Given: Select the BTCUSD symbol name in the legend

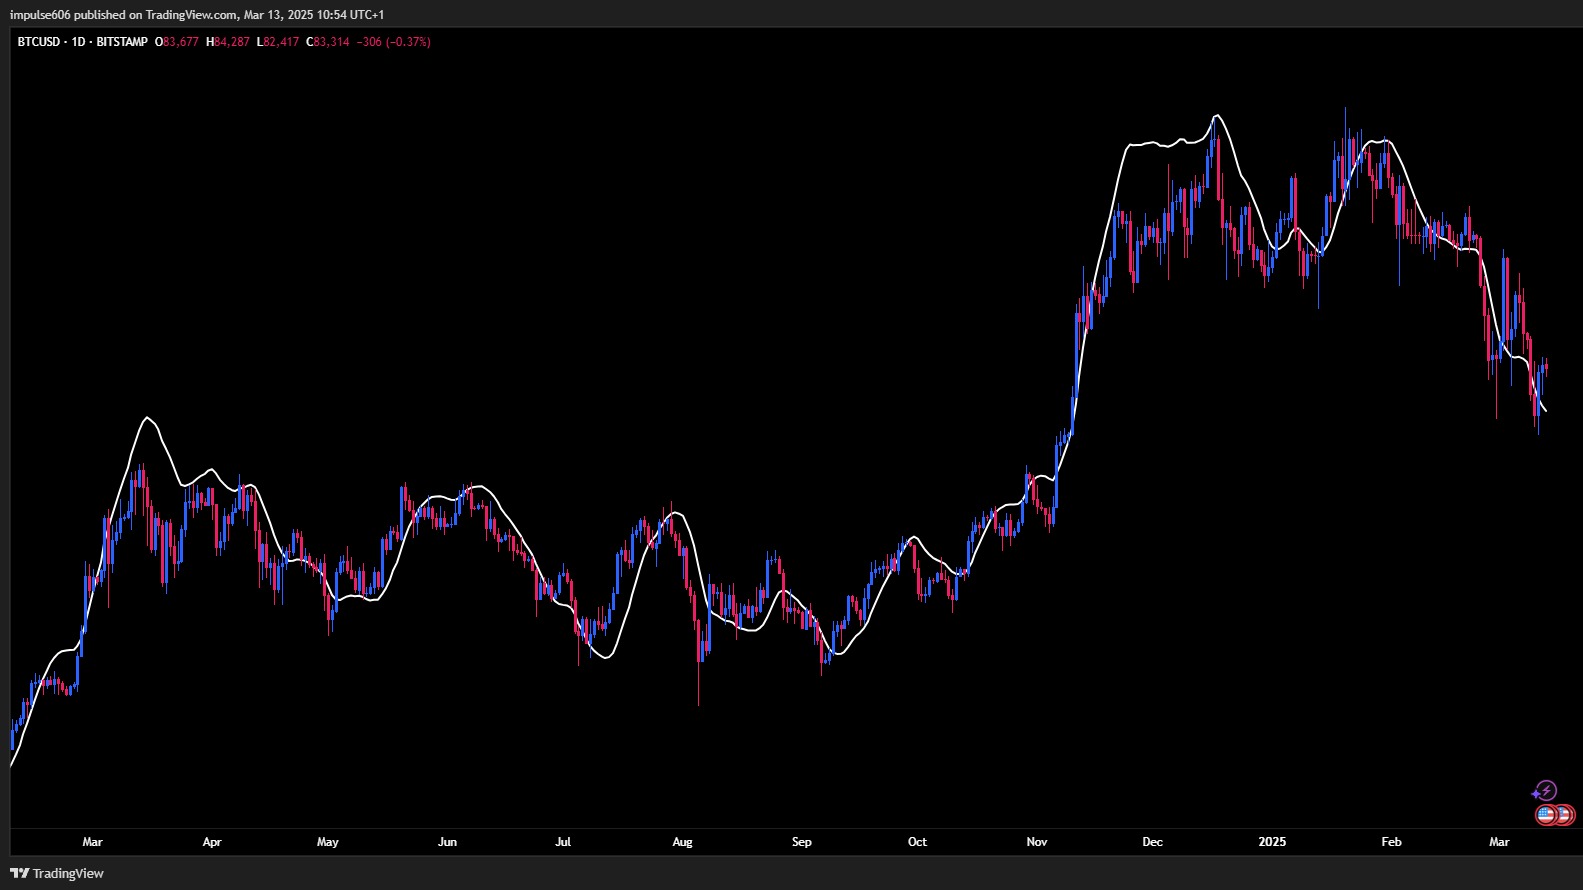Looking at the screenshot, I should (39, 42).
